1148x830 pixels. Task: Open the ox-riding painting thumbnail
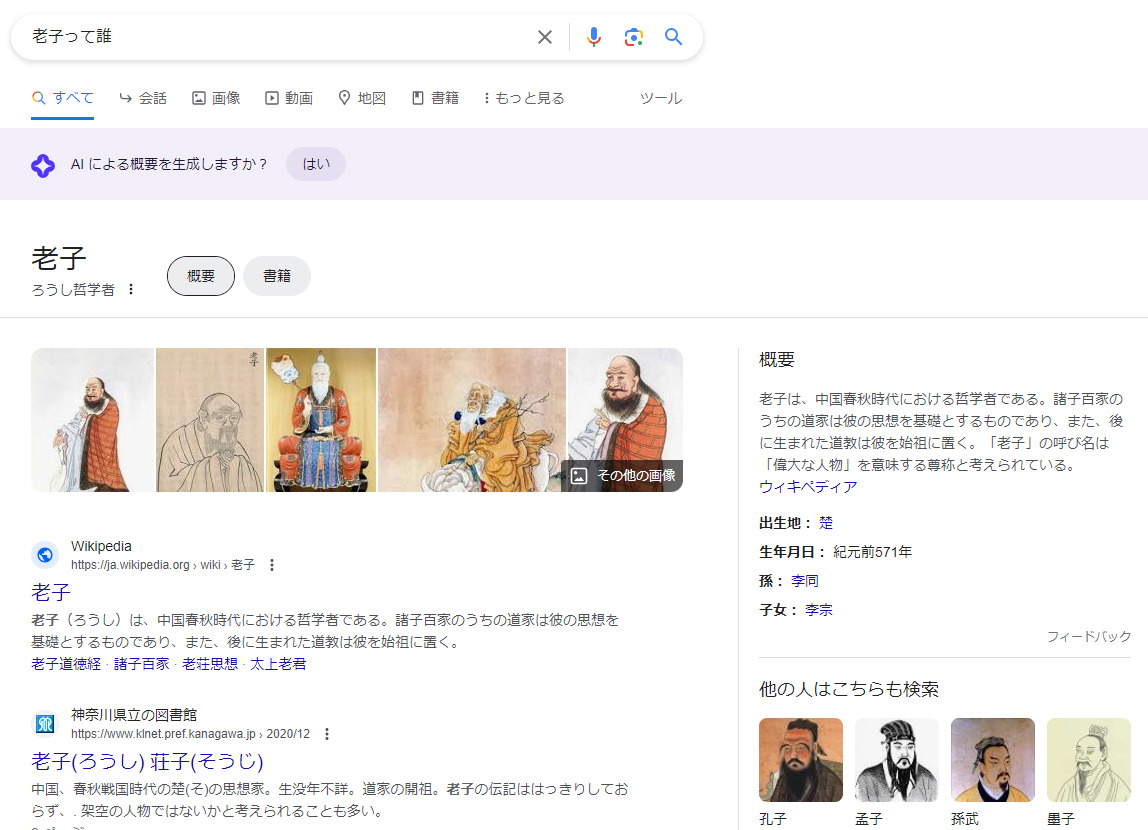[x=472, y=419]
